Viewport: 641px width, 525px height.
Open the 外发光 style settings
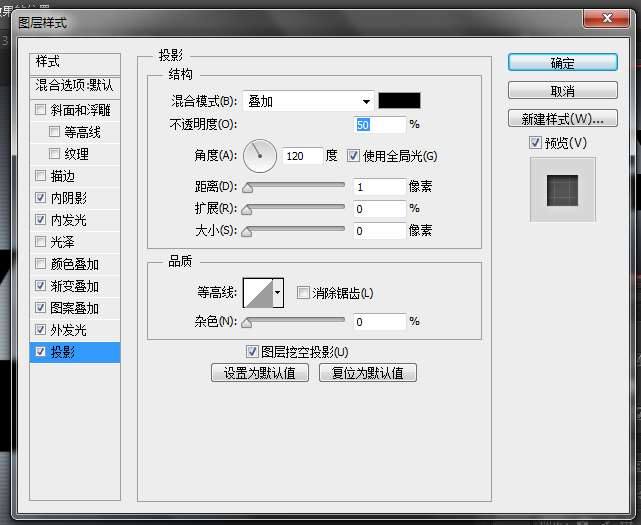69,330
